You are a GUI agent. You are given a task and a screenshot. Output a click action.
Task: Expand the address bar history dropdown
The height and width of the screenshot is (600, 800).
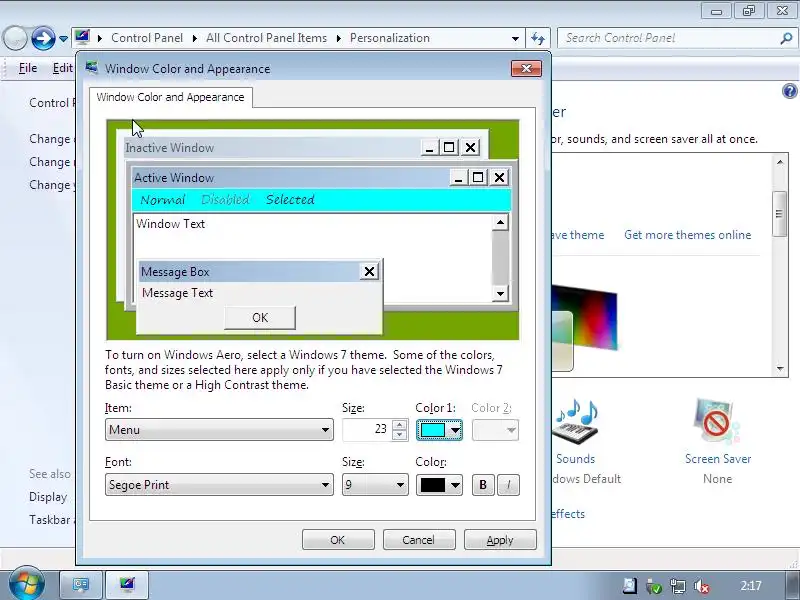515,38
